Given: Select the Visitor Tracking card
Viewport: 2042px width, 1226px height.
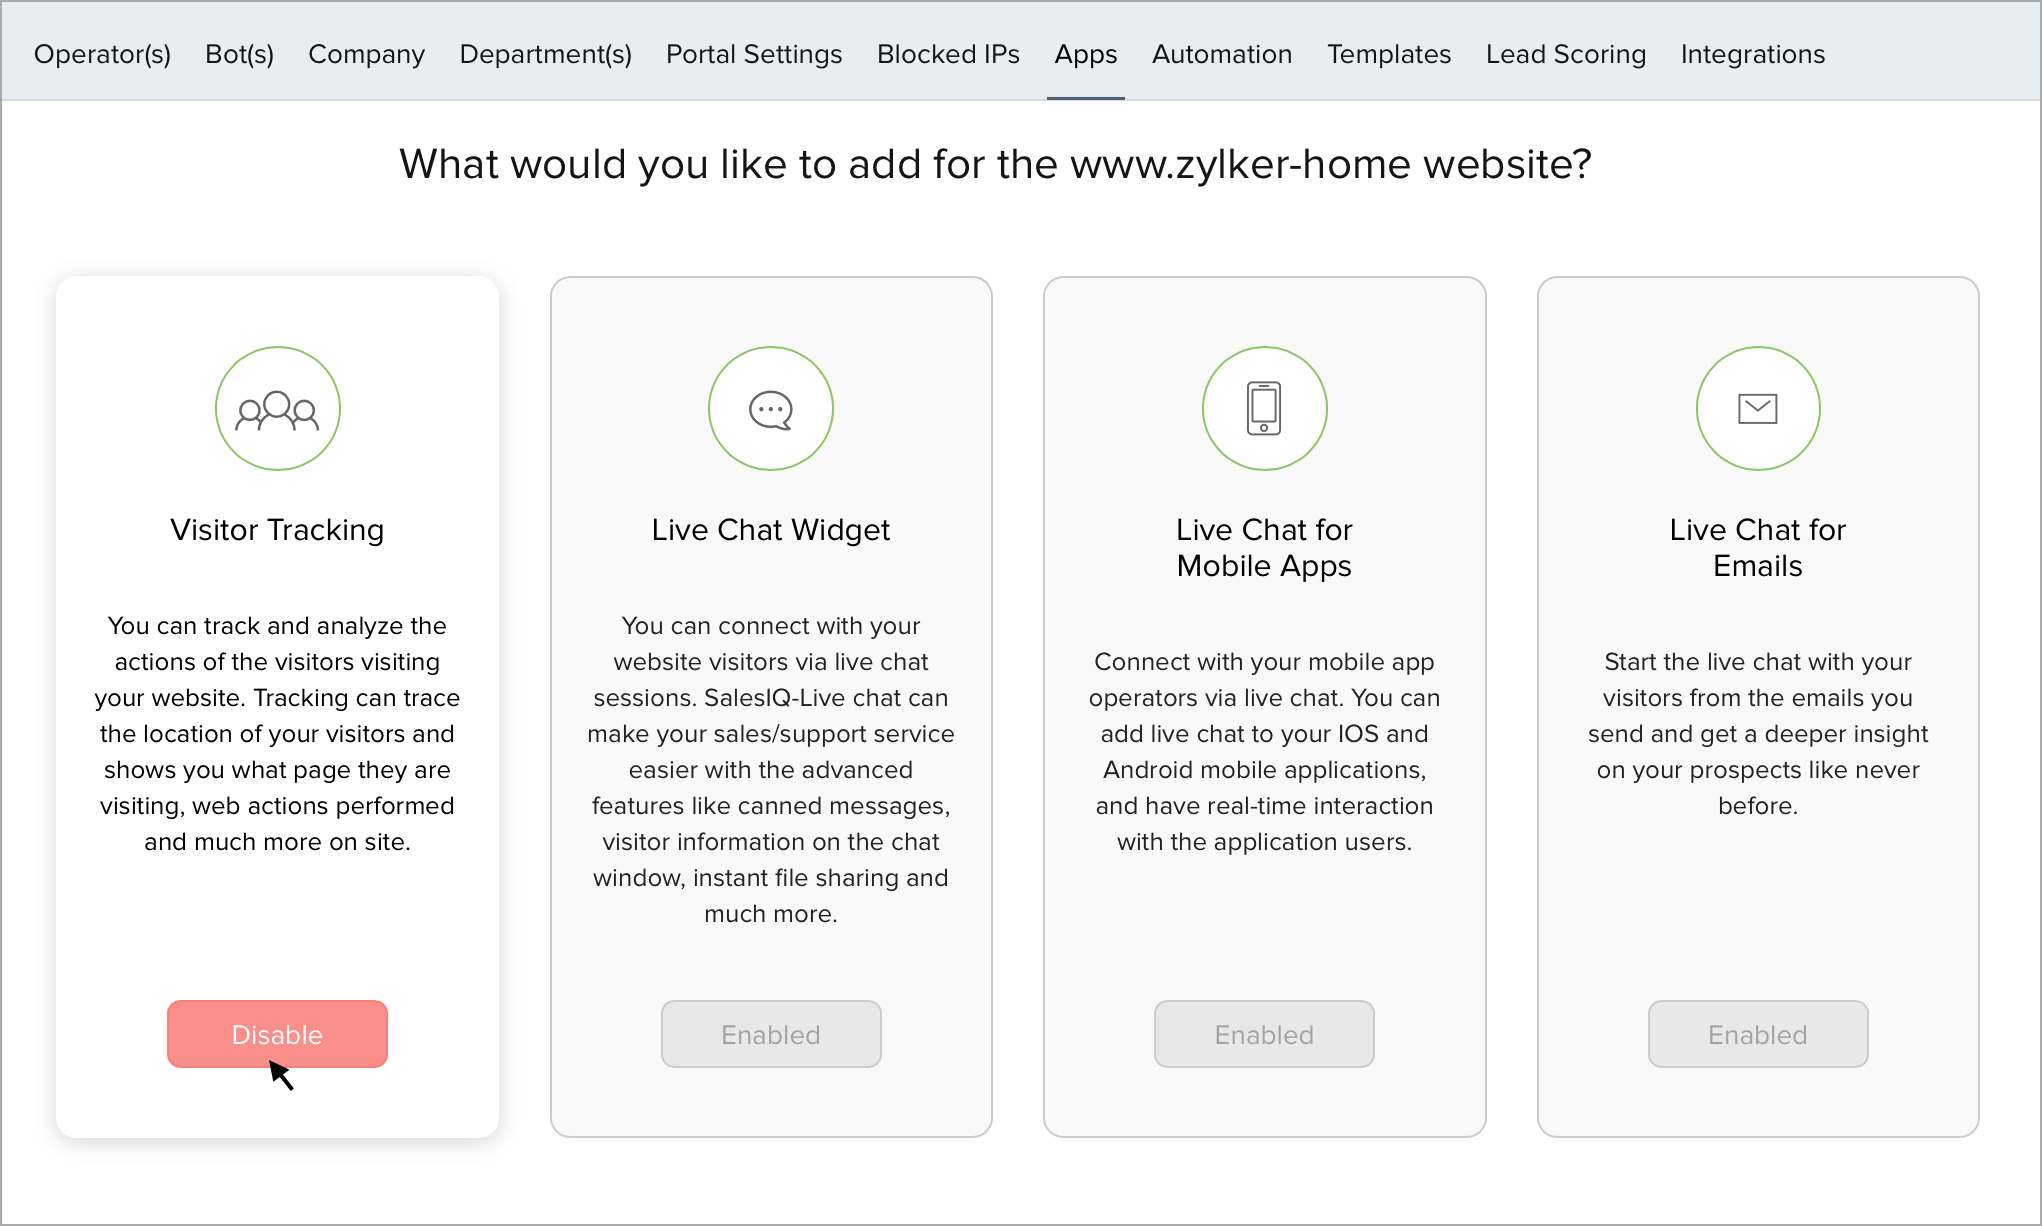Looking at the screenshot, I should [277, 700].
